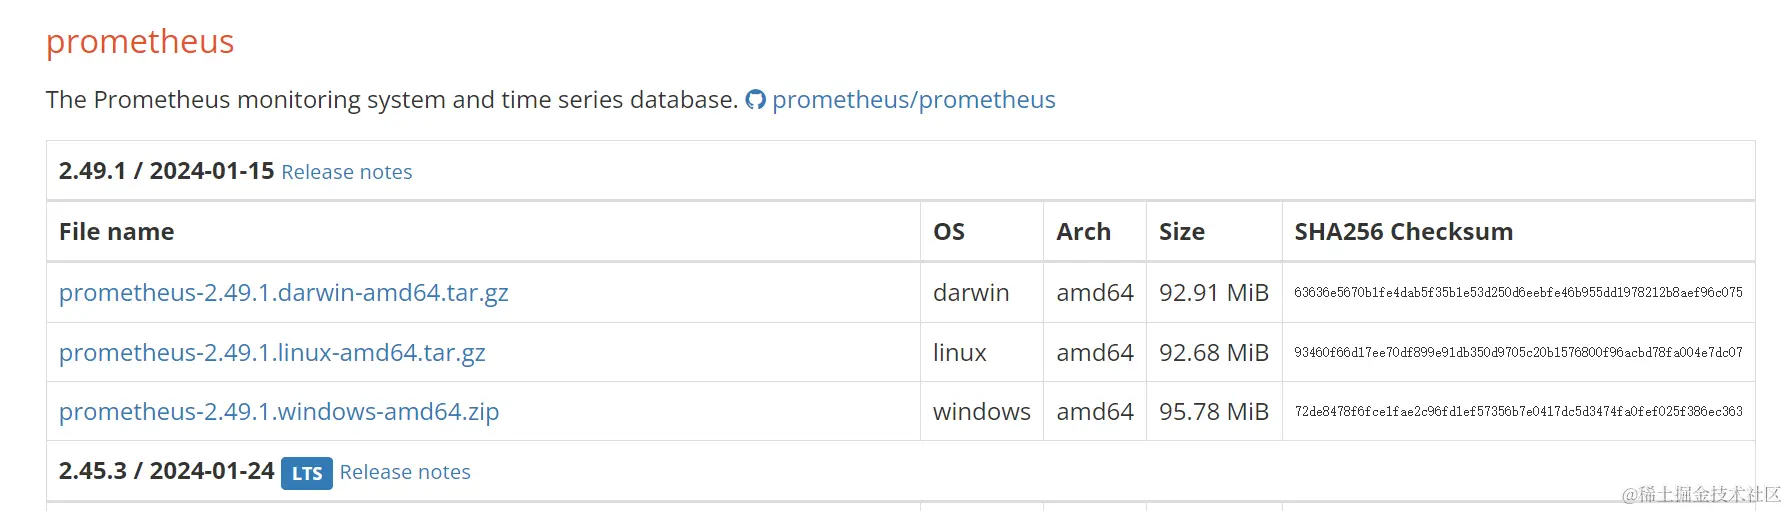Click the Arch column header

pyautogui.click(x=1083, y=232)
